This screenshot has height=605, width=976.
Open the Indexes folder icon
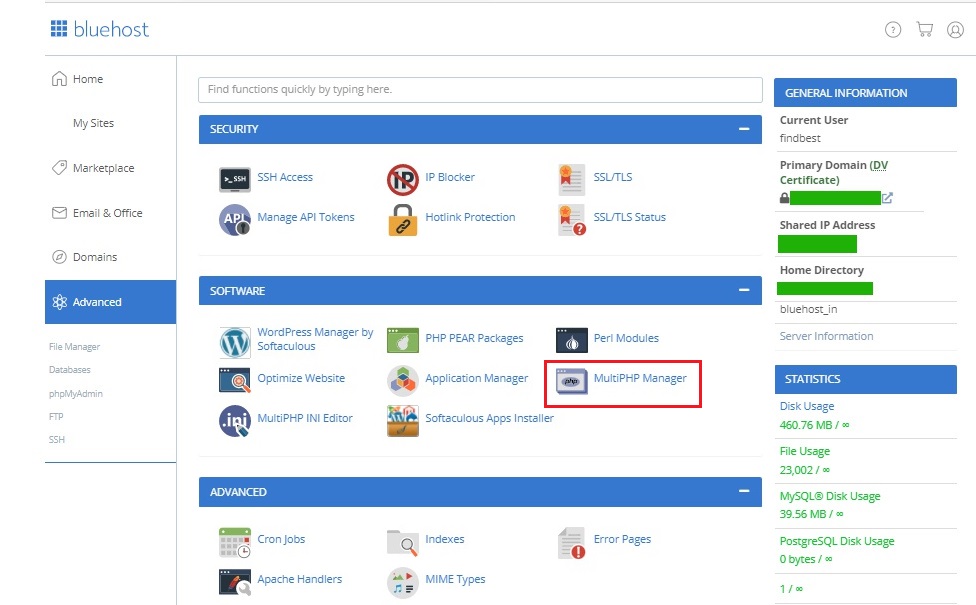[x=403, y=542]
